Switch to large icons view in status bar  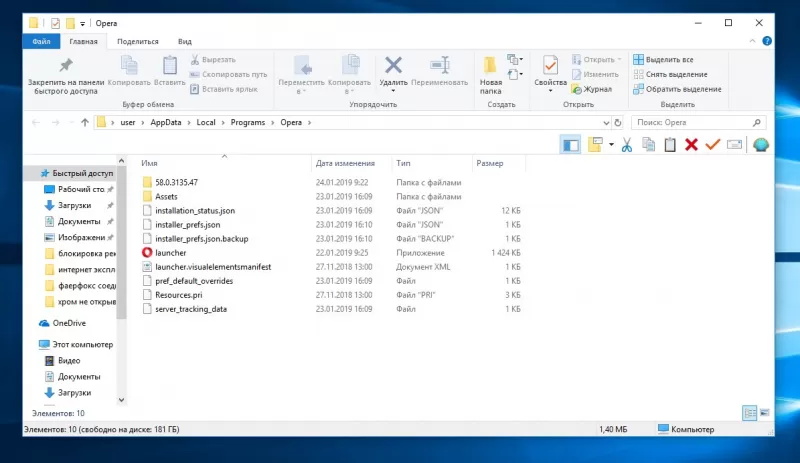pyautogui.click(x=766, y=412)
